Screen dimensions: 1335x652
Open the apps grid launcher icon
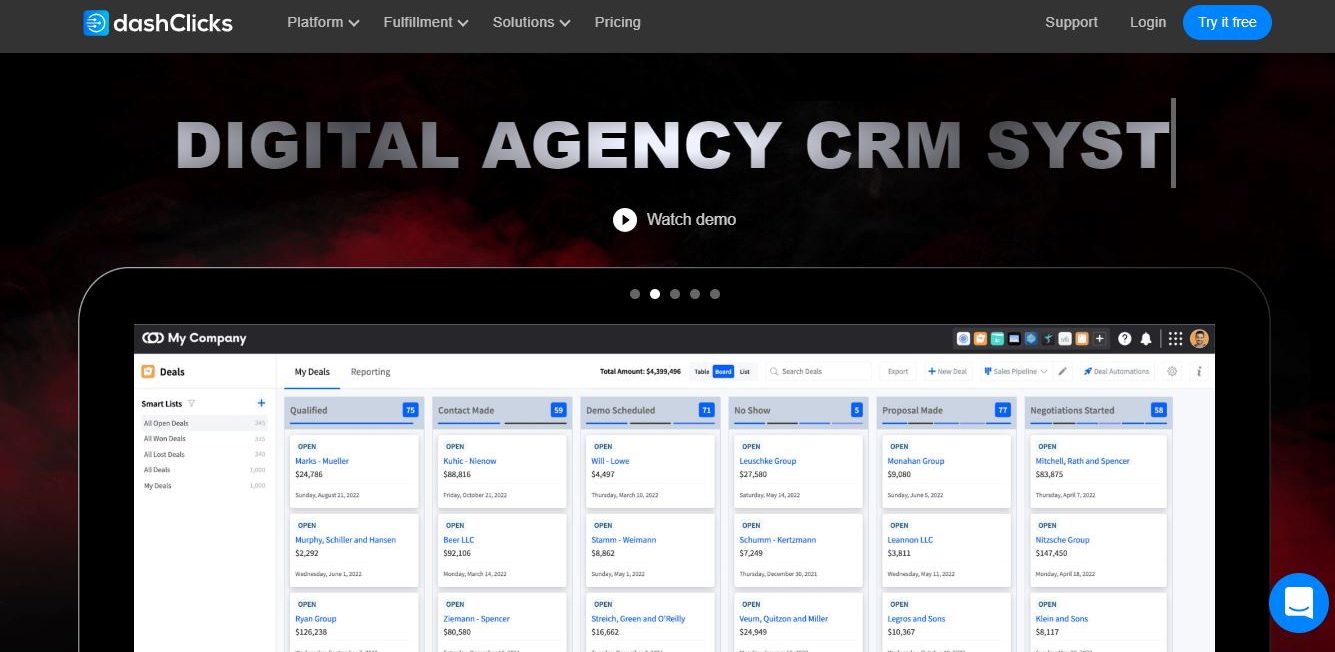coord(1175,338)
